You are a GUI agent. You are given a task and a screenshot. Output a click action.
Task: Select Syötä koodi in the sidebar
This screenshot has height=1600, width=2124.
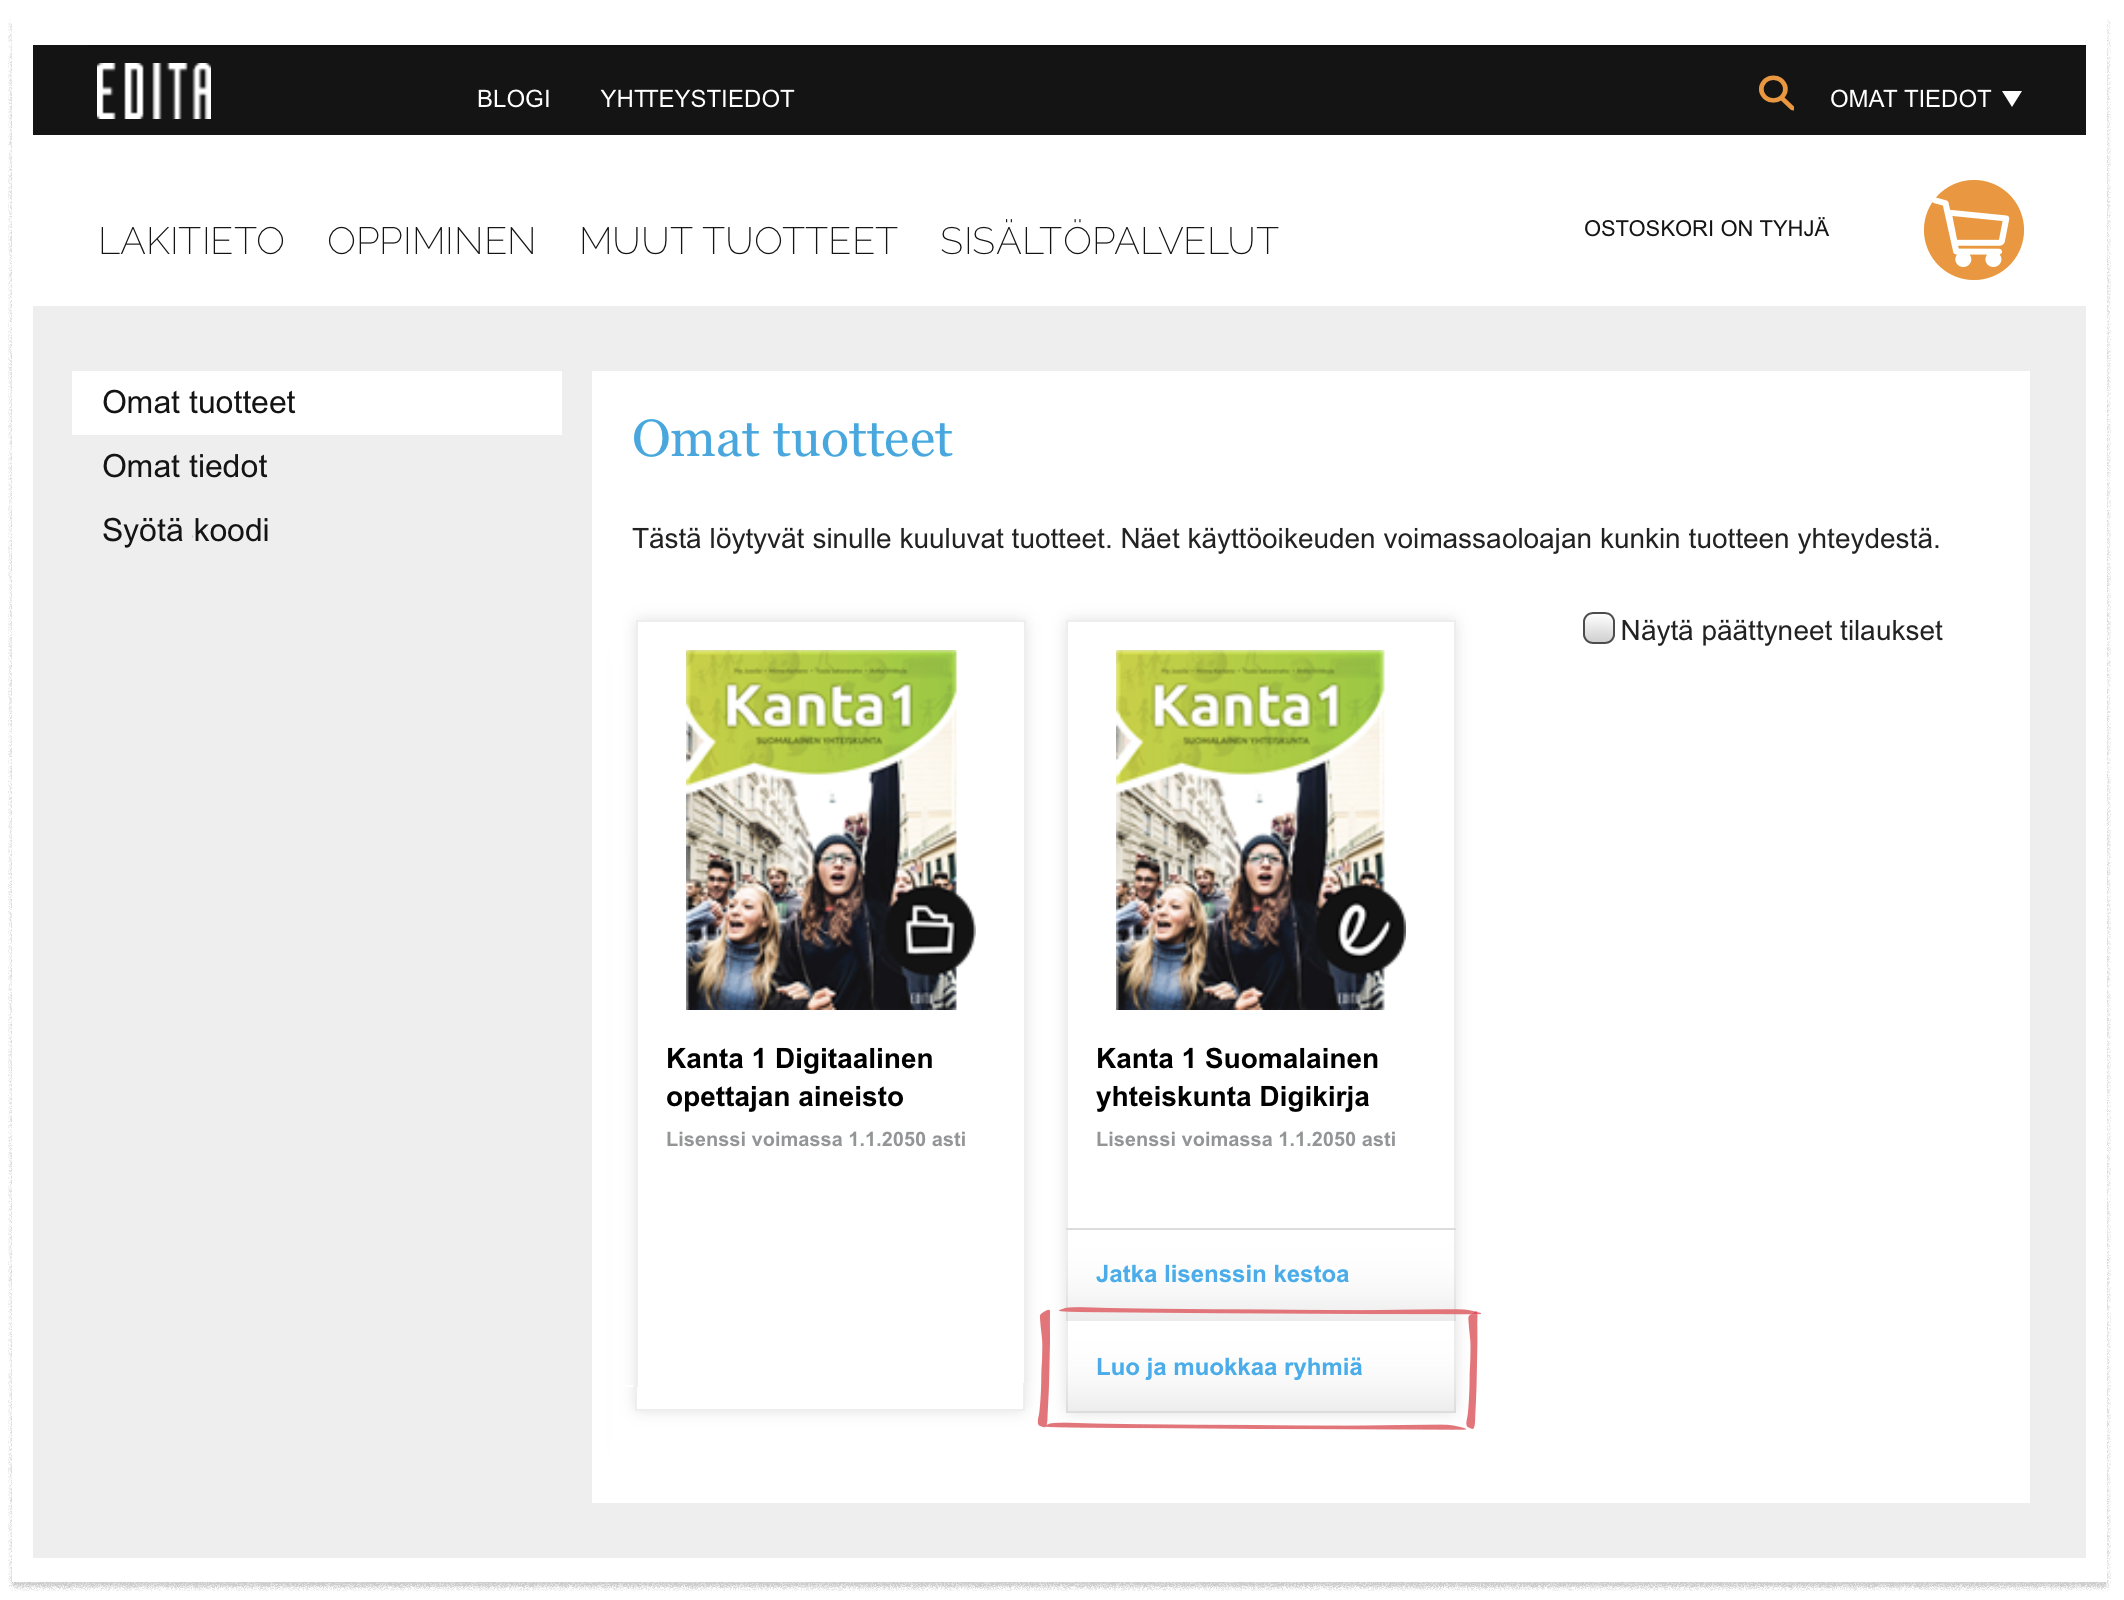185,530
